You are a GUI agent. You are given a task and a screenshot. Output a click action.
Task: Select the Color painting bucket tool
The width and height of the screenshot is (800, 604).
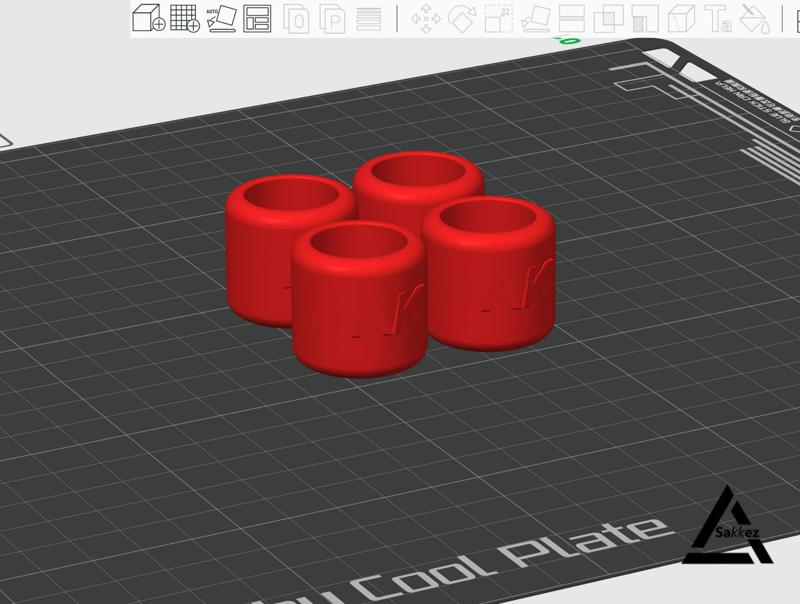755,19
